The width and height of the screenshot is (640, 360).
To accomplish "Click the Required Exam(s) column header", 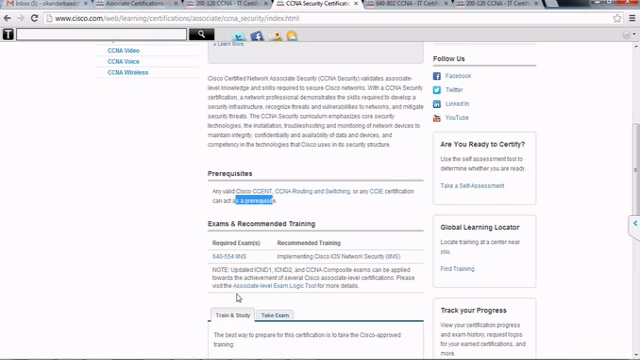I will tap(236, 243).
